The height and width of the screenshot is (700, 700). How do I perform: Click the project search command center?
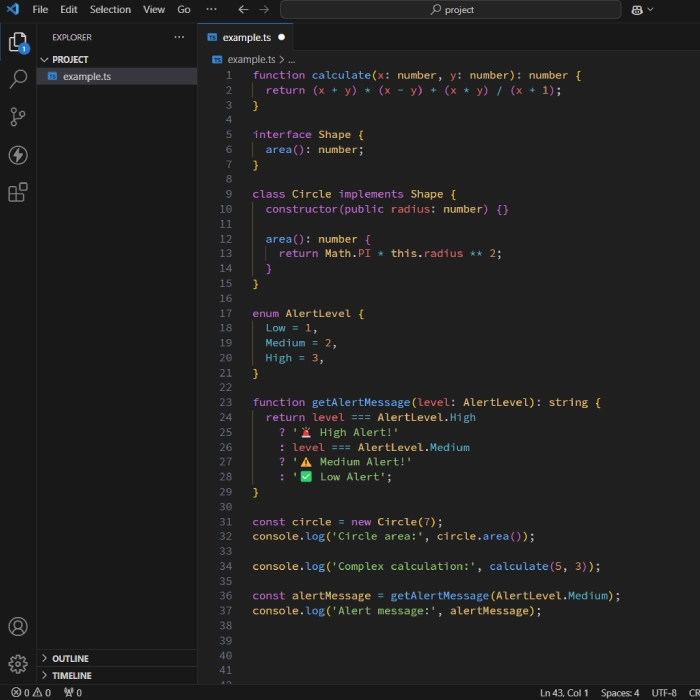click(450, 9)
